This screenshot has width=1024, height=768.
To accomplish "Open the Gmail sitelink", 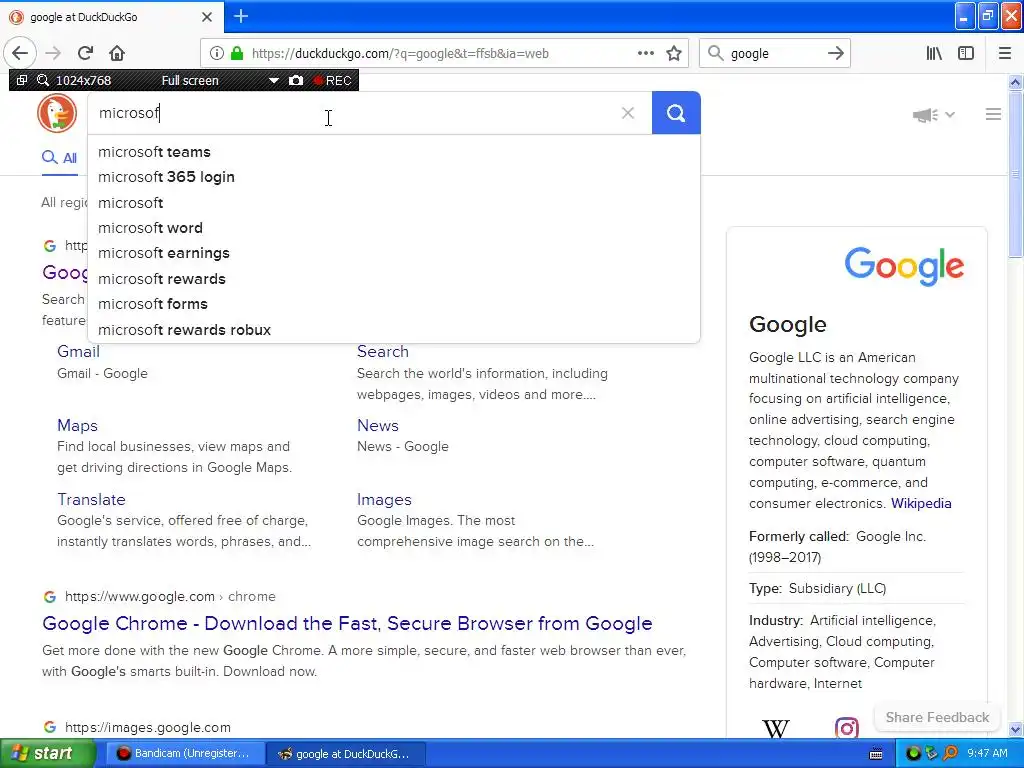I will 78,351.
